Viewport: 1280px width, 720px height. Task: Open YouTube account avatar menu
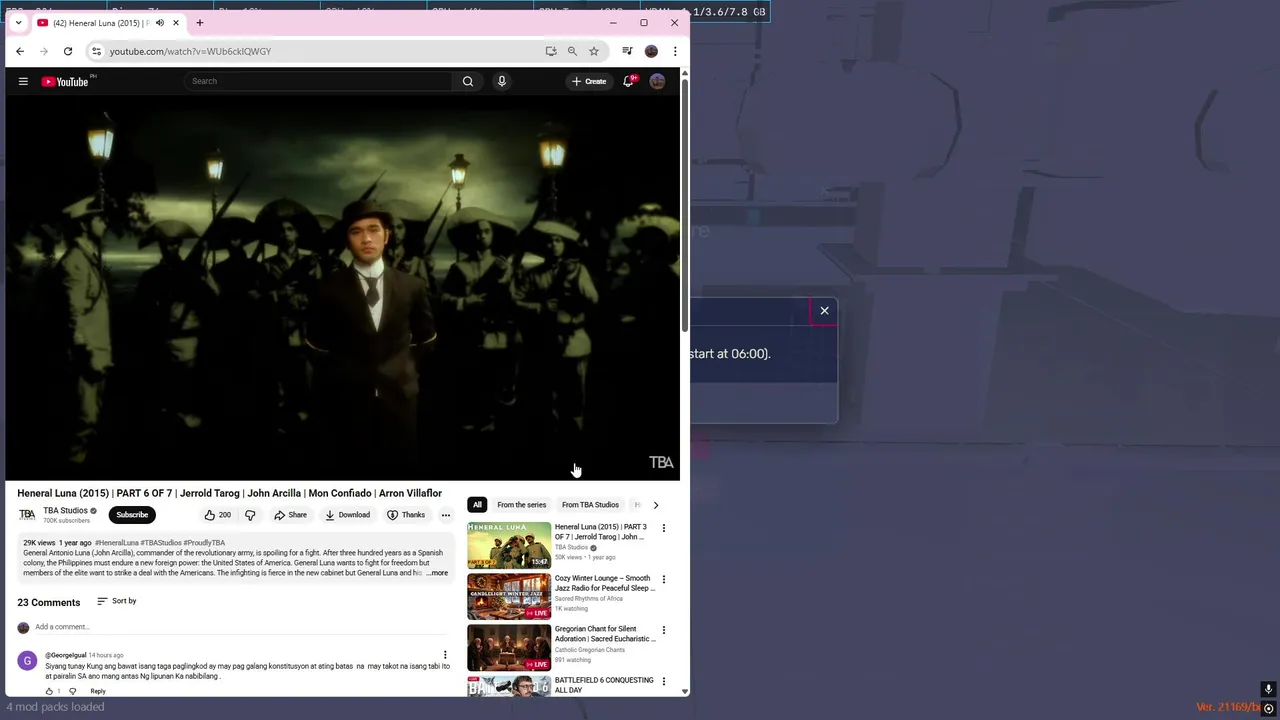657,81
